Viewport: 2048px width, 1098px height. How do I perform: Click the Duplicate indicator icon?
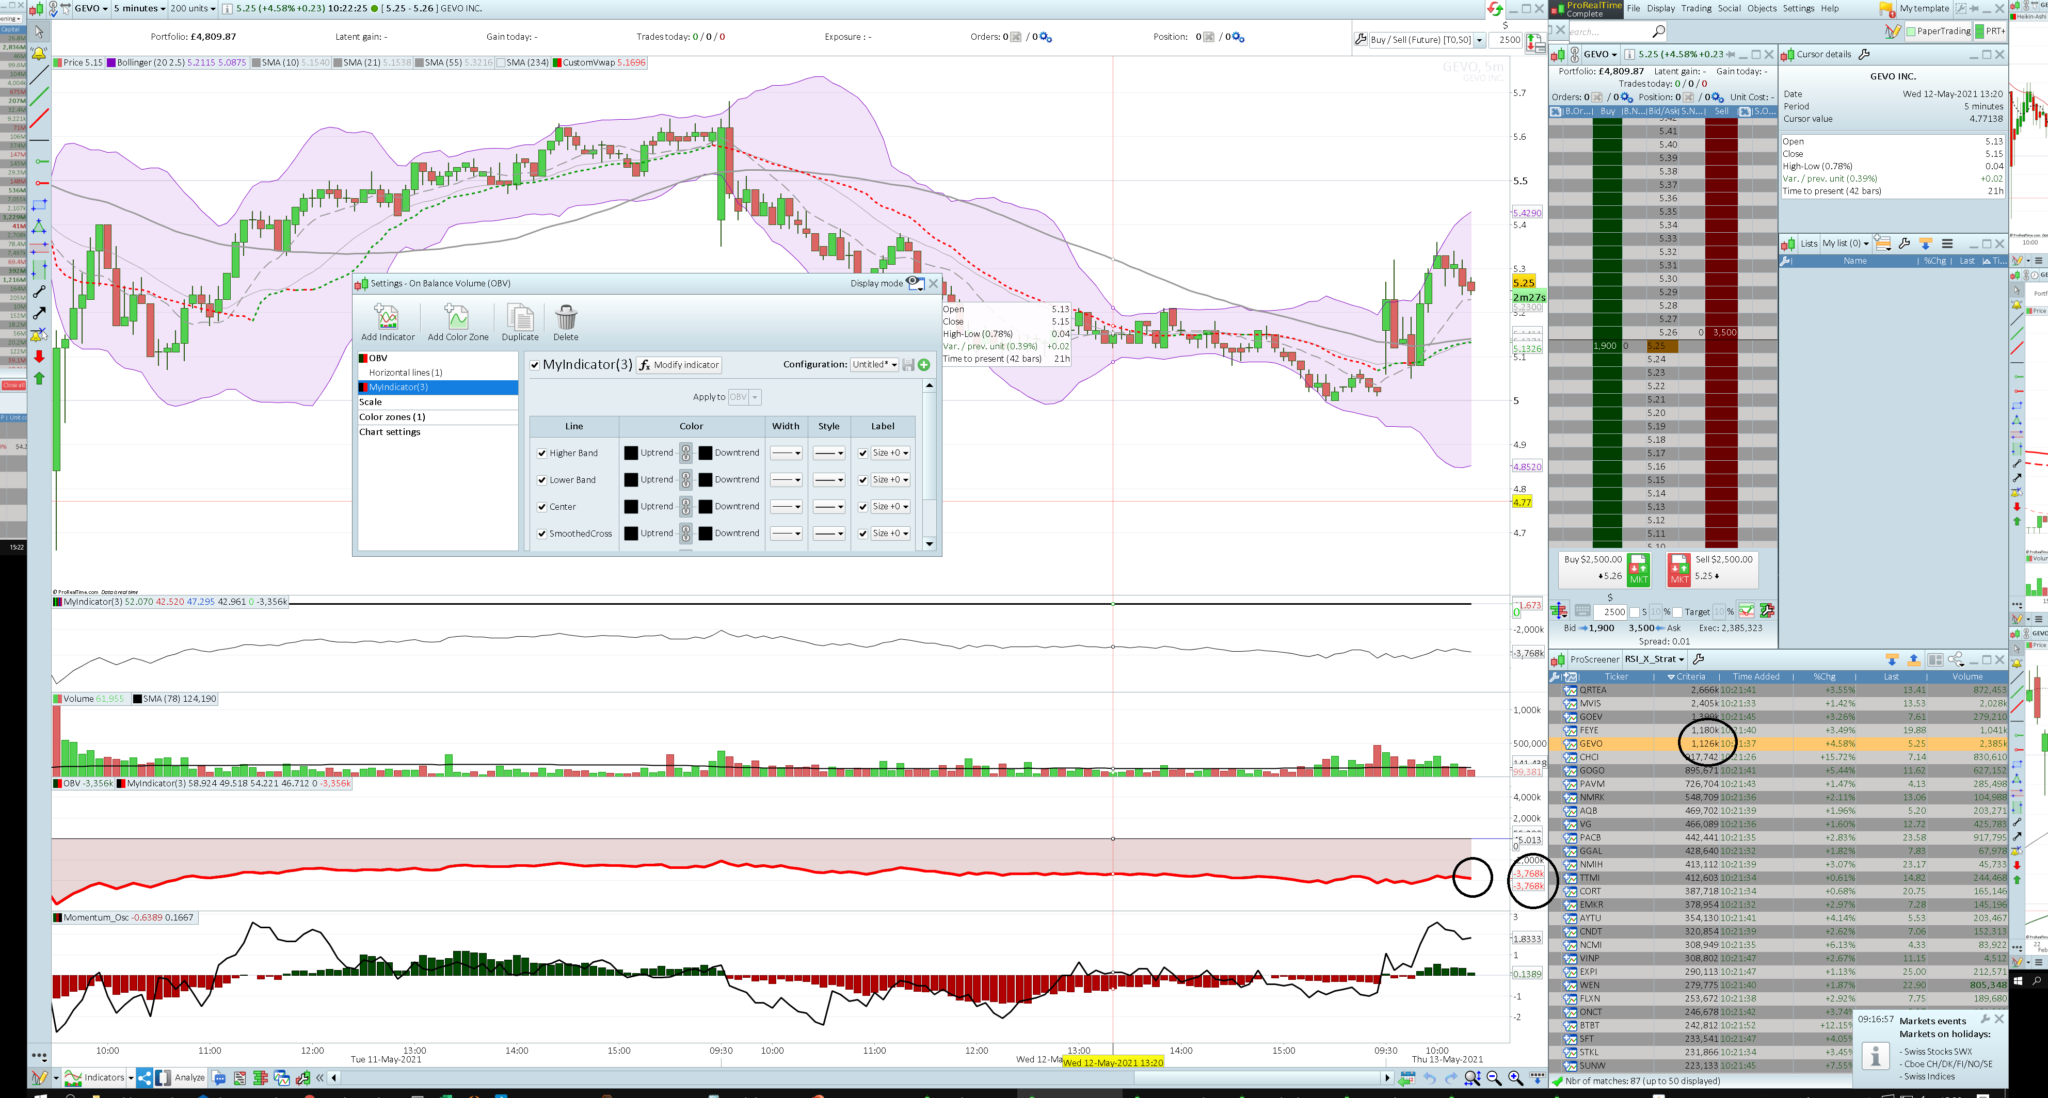click(520, 318)
